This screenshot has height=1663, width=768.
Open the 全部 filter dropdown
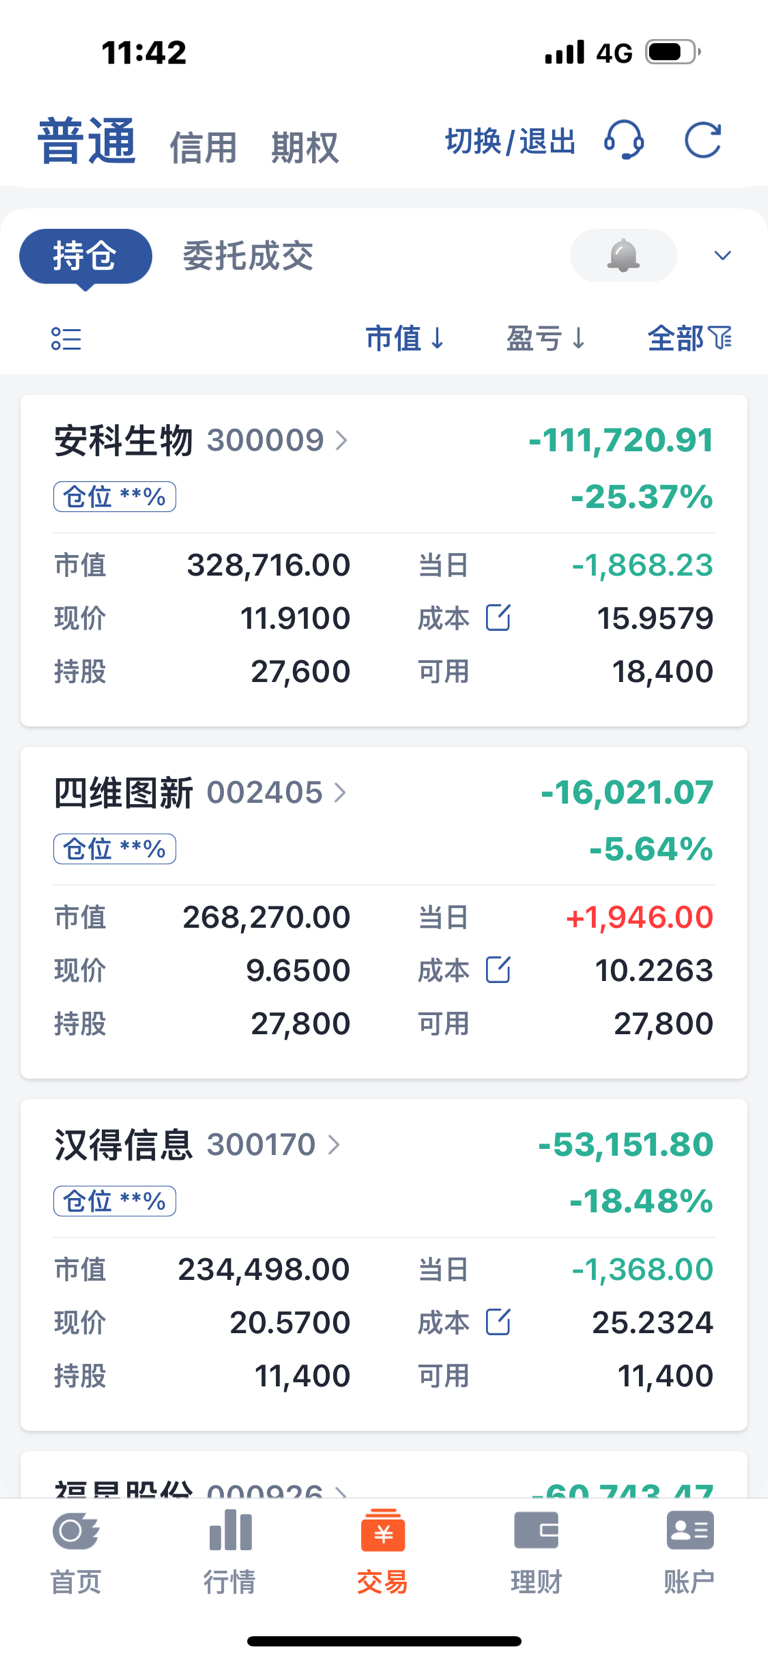click(689, 339)
